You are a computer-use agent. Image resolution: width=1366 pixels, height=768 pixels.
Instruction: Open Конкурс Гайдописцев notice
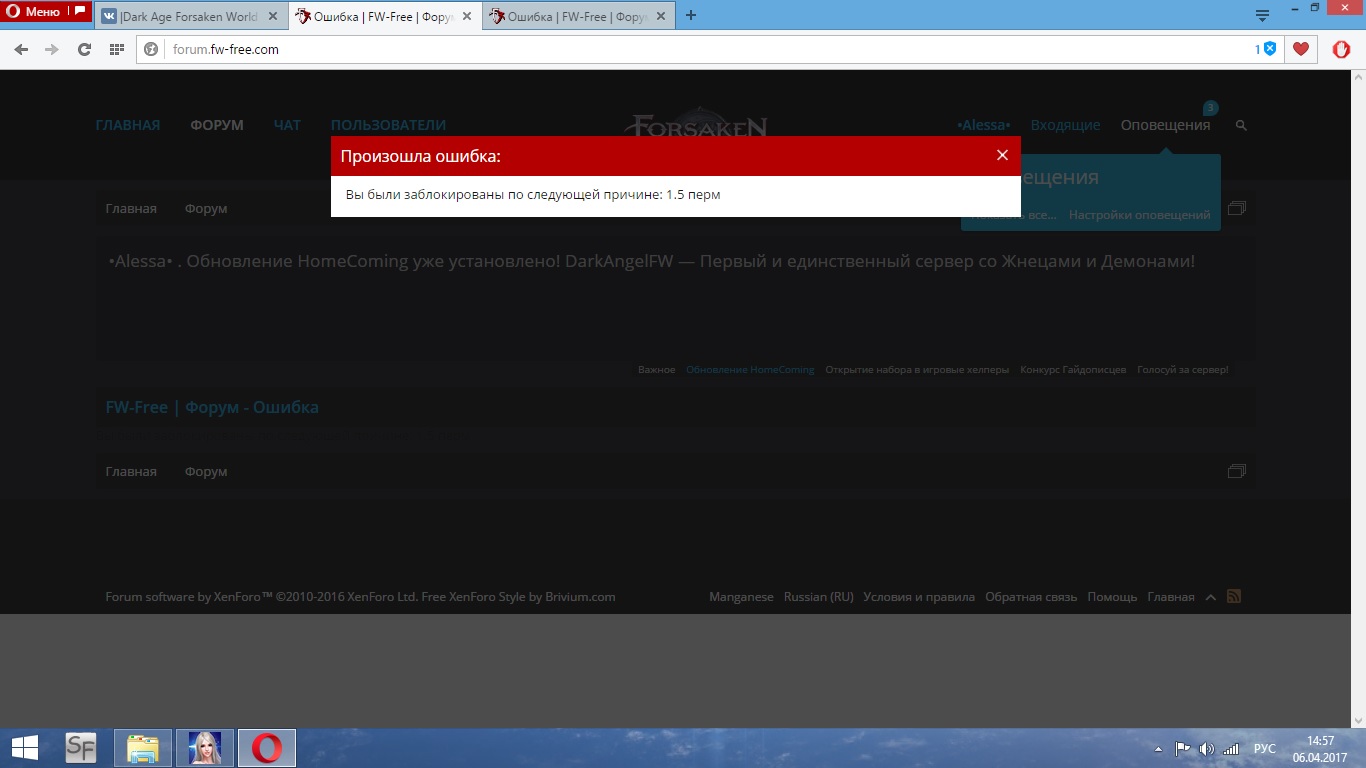[x=1073, y=370]
